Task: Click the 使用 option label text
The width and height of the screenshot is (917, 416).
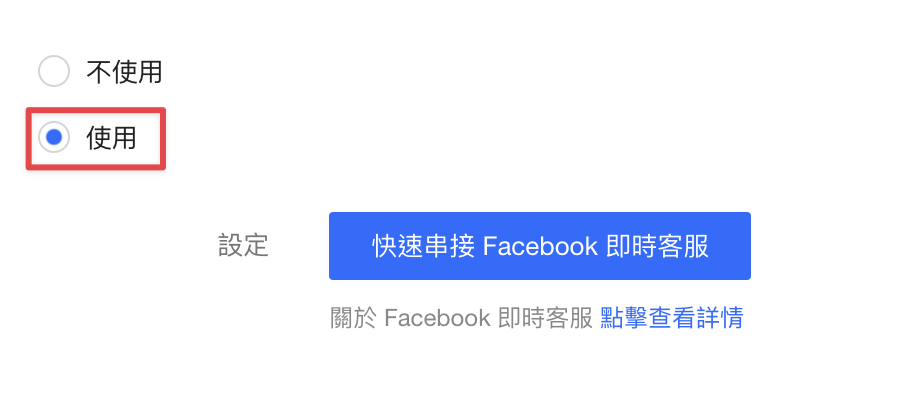Action: coord(111,138)
